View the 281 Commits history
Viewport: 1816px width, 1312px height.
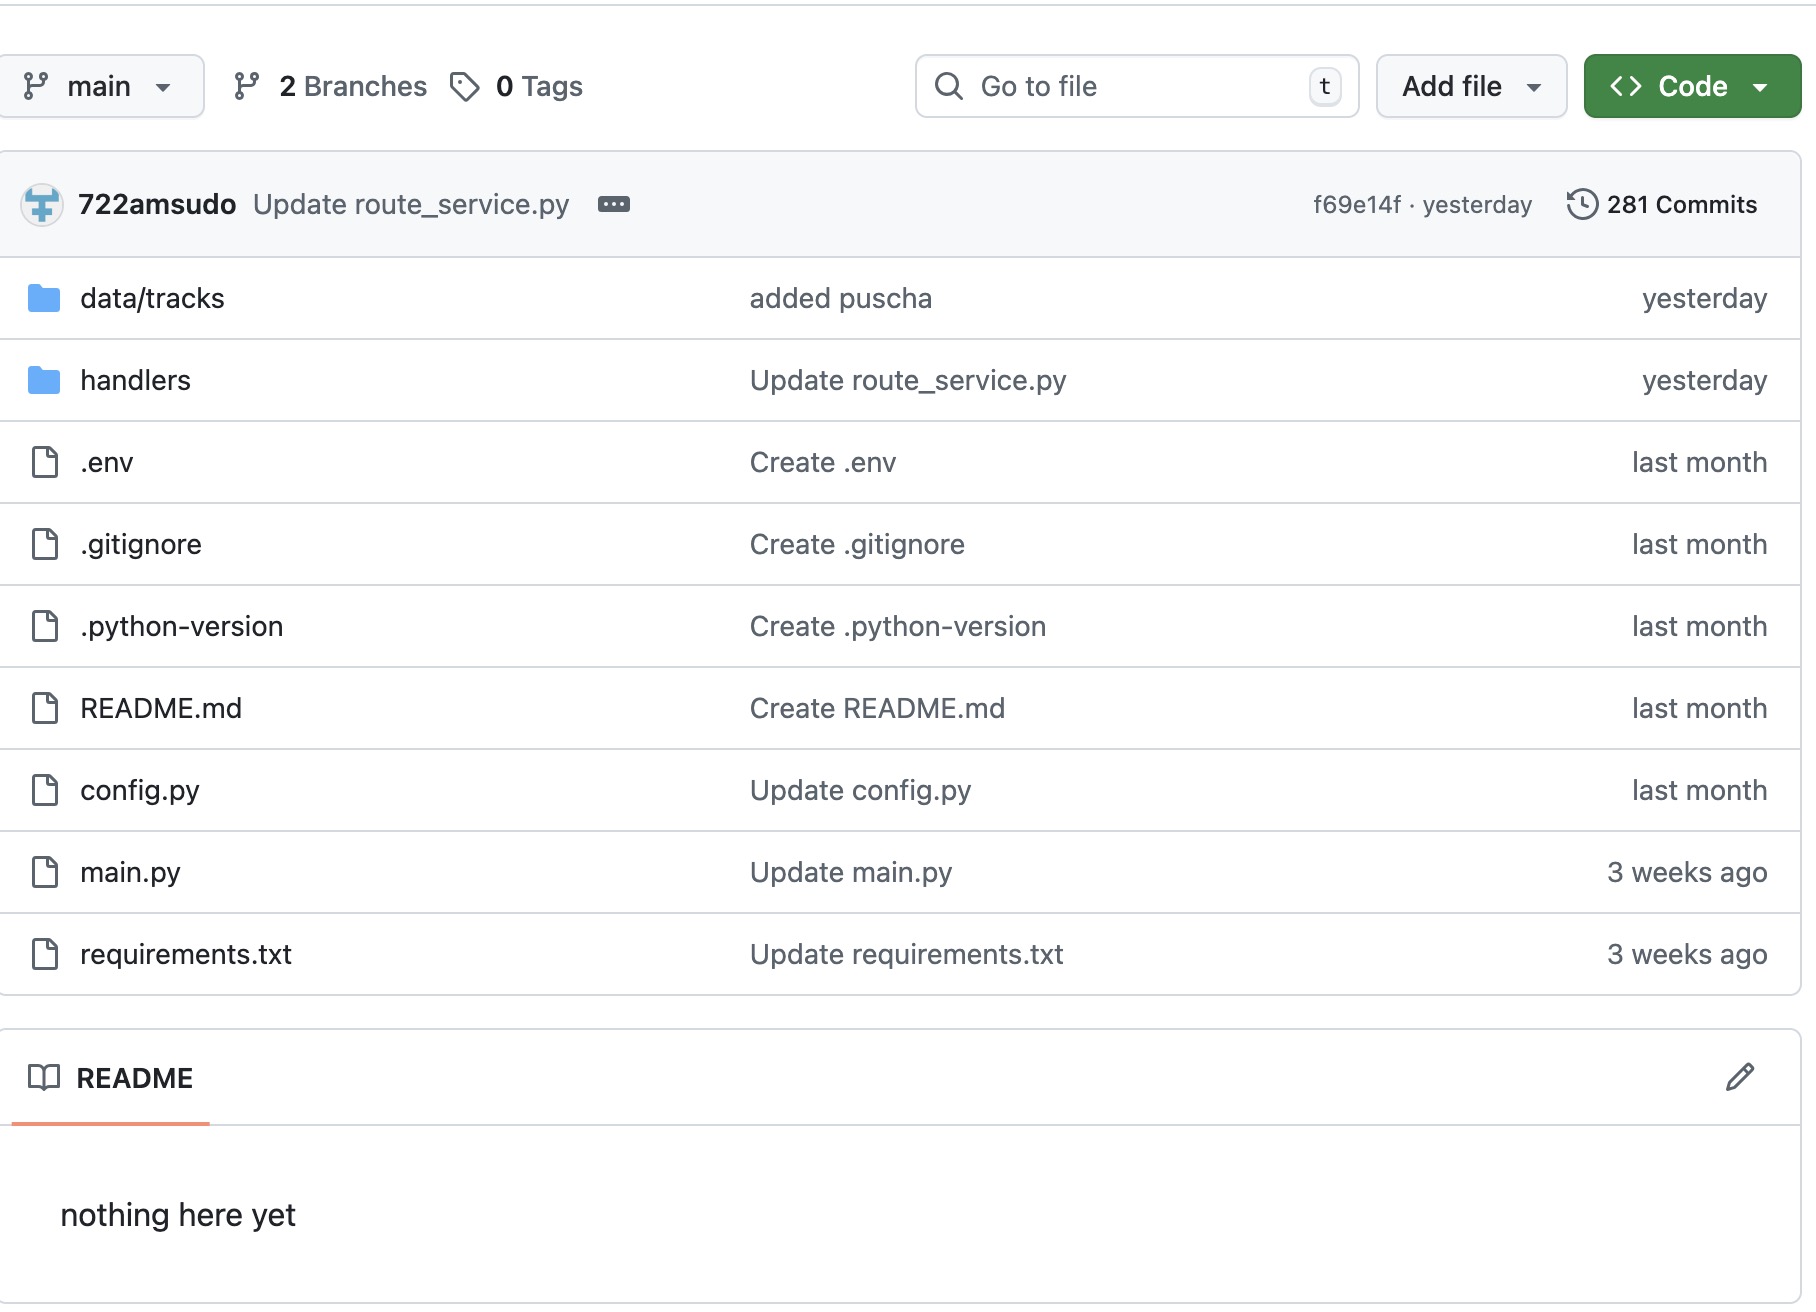[x=1681, y=204]
